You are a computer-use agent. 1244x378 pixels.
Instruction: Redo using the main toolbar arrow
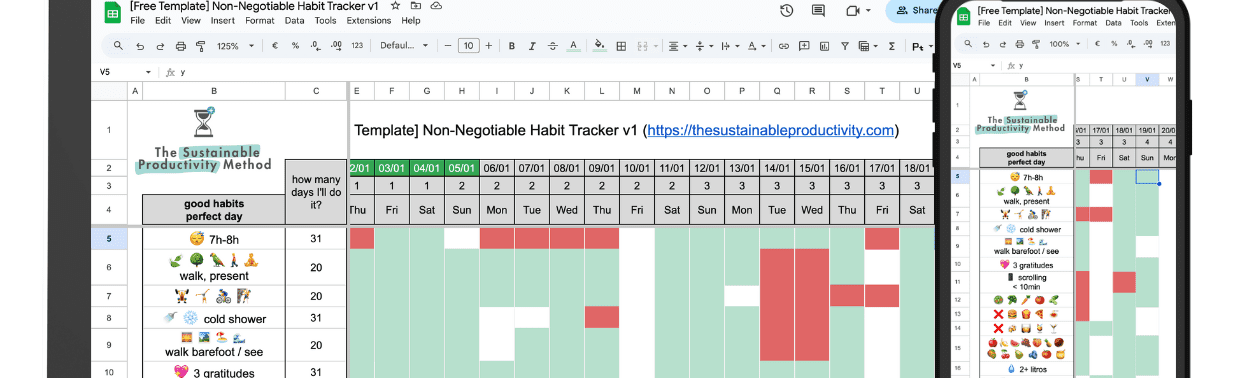coord(160,46)
